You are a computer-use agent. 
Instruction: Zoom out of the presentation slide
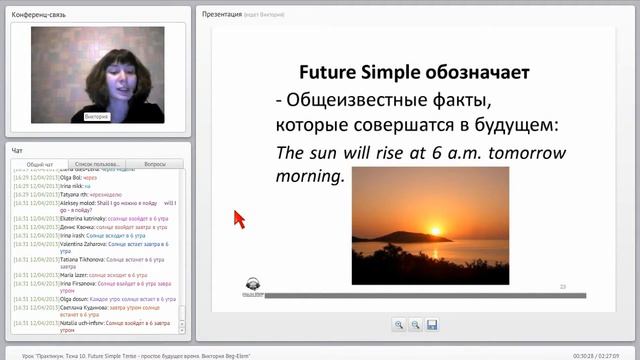(415, 325)
